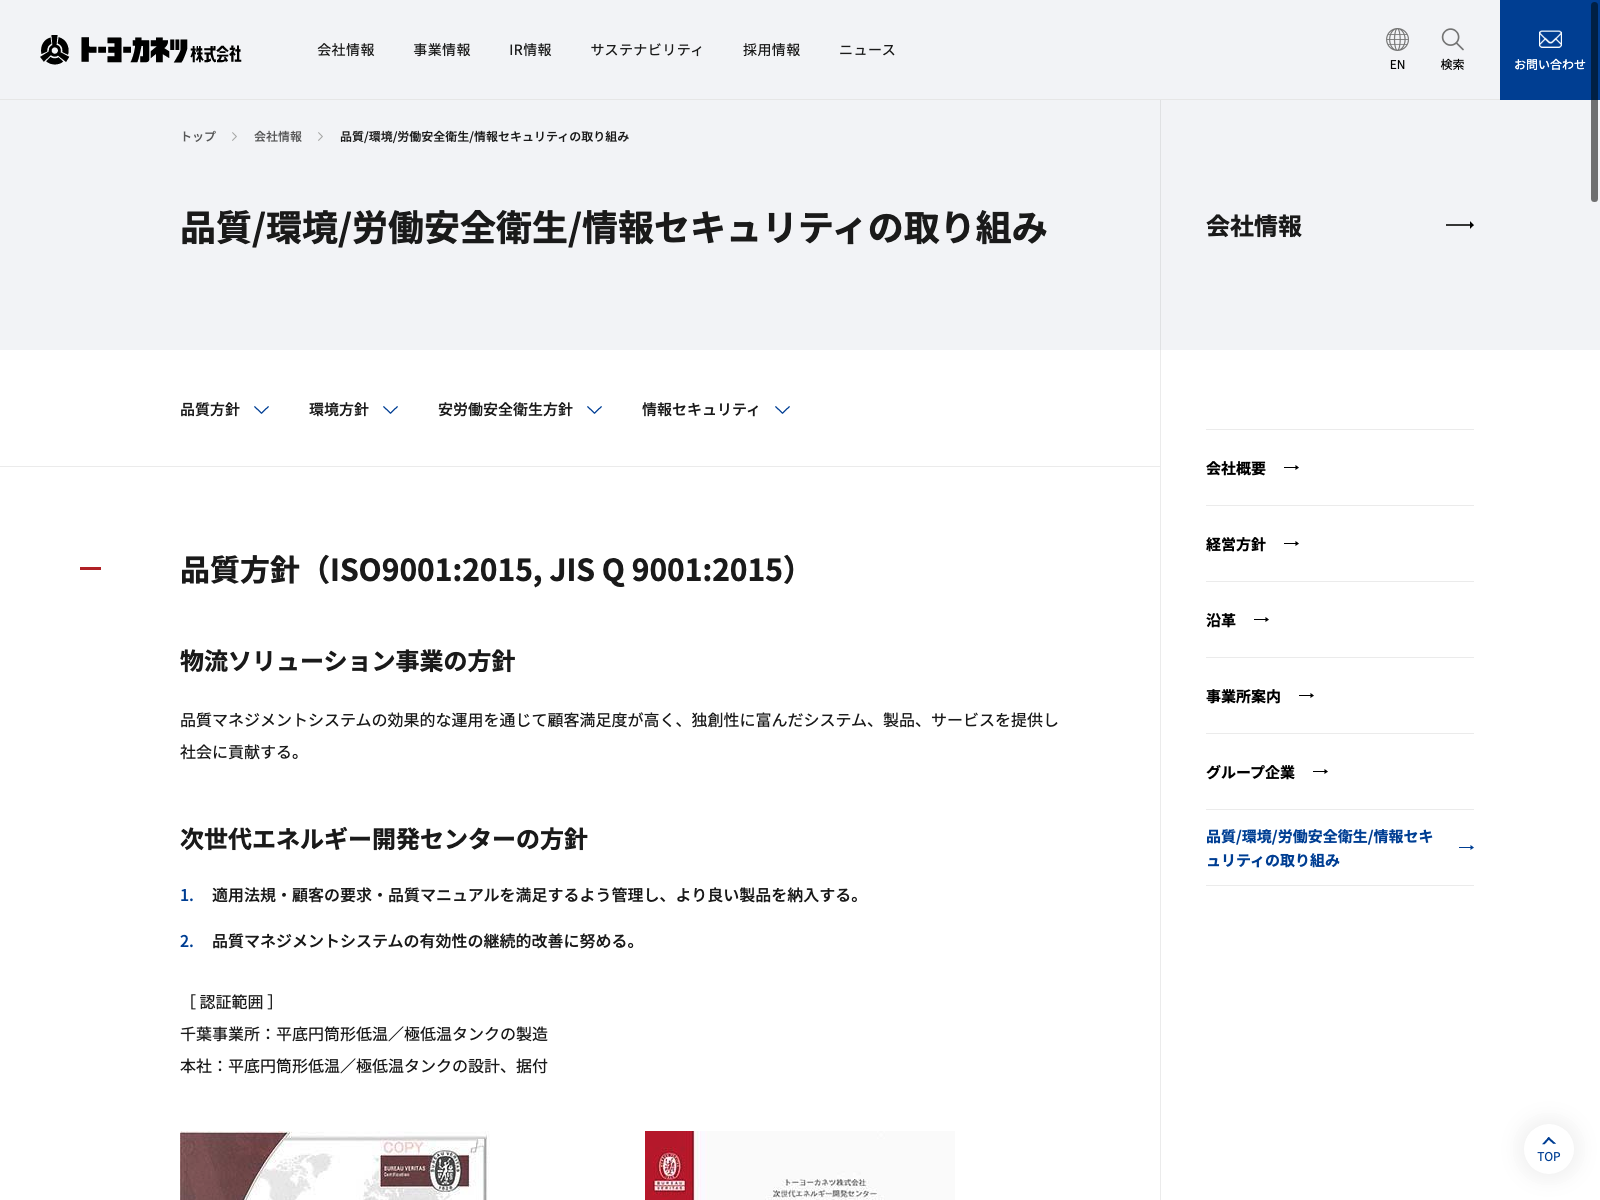This screenshot has width=1600, height=1200.
Task: Jump to 品質方針 section anchor
Action: [x=224, y=410]
